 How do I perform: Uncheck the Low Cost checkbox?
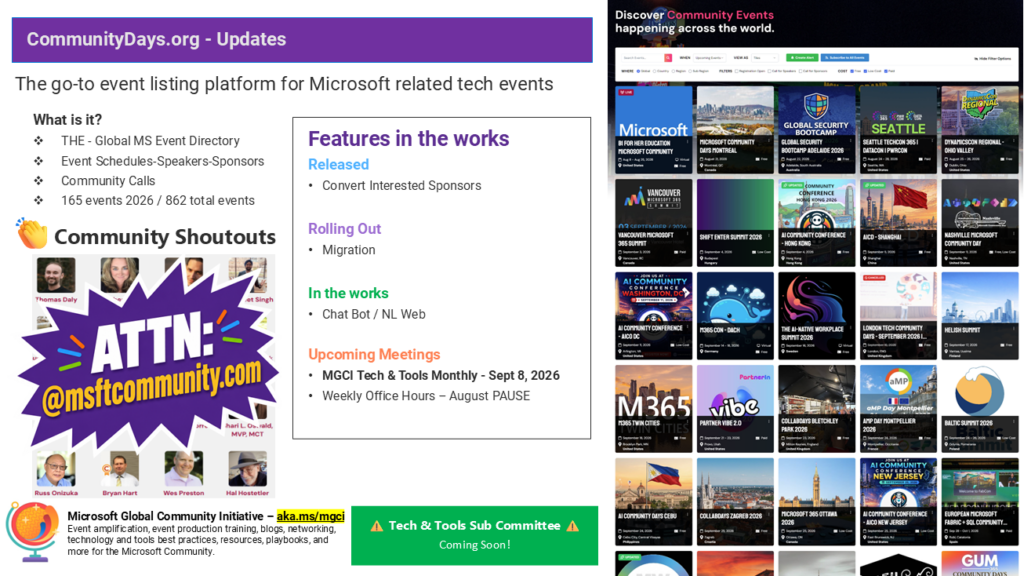pyautogui.click(x=865, y=71)
